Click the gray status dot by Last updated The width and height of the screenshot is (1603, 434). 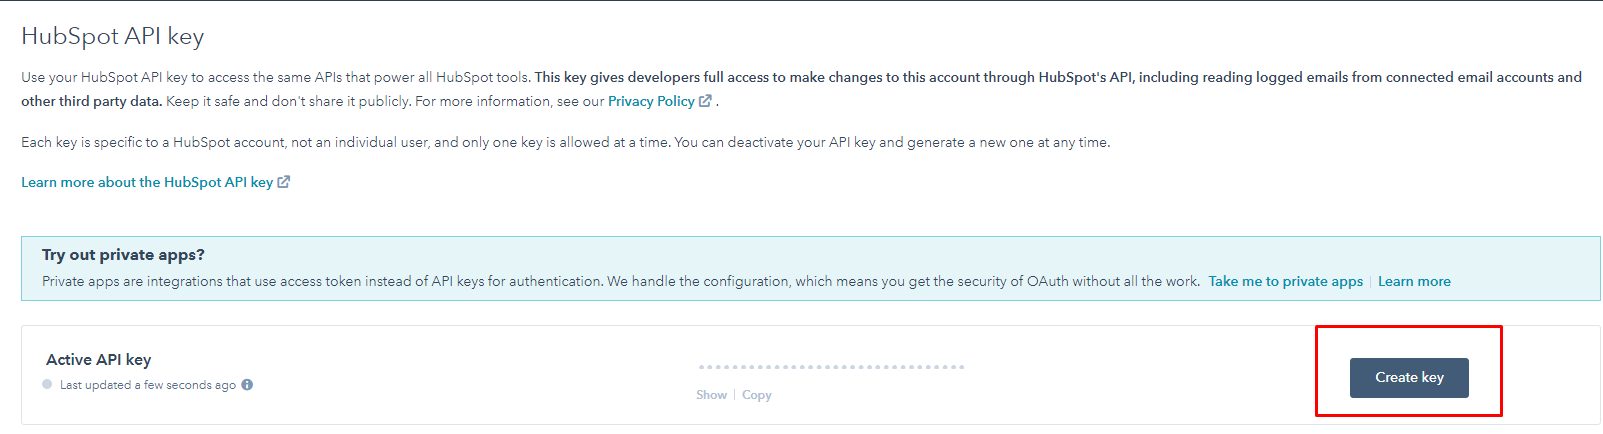pyautogui.click(x=47, y=384)
